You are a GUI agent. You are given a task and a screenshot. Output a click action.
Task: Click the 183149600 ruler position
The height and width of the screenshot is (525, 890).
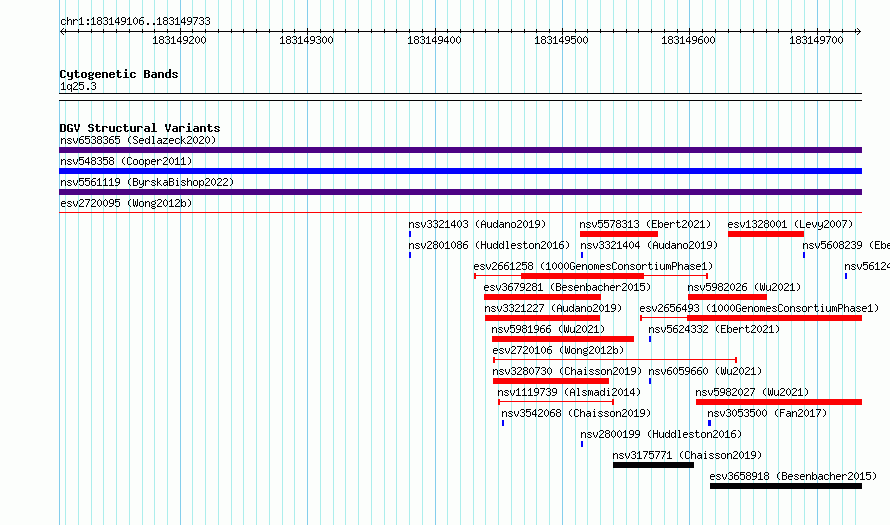689,40
